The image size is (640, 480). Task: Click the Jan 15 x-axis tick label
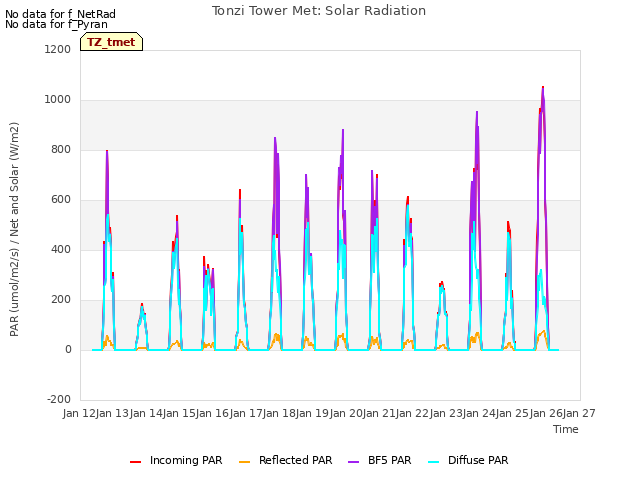tap(179, 413)
